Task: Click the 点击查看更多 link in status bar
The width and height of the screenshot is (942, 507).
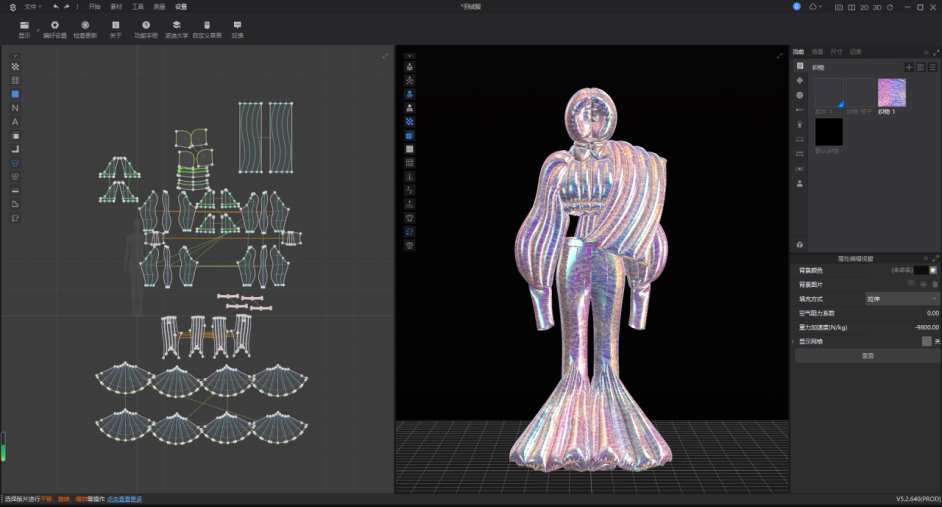Action: point(125,499)
